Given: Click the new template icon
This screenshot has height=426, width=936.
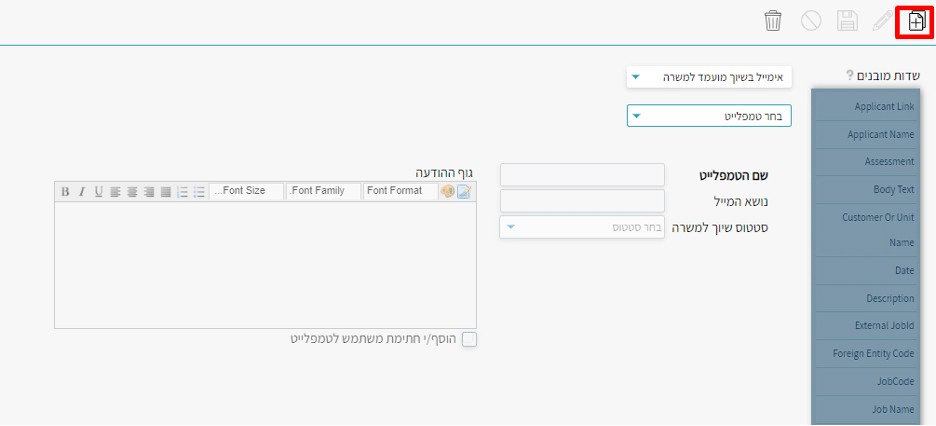Looking at the screenshot, I should click(915, 21).
